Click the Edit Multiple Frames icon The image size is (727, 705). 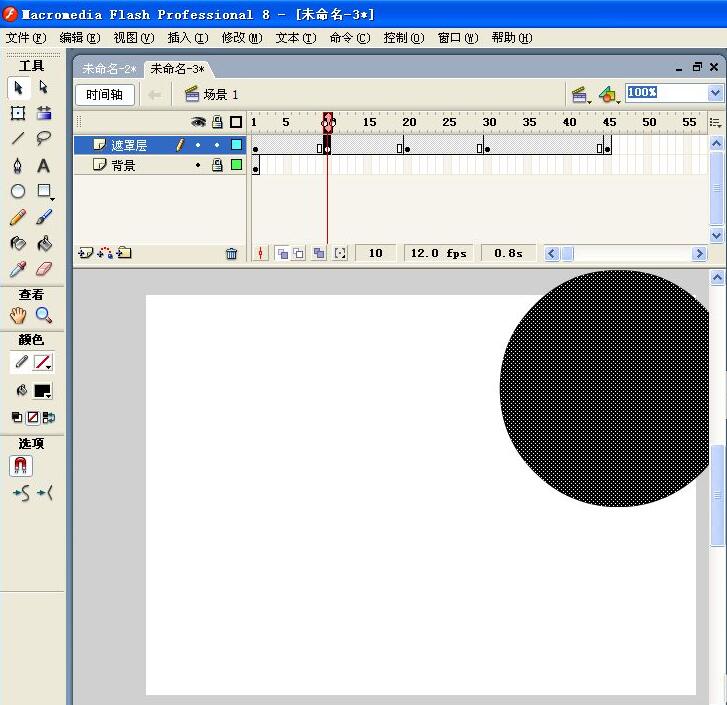[319, 253]
